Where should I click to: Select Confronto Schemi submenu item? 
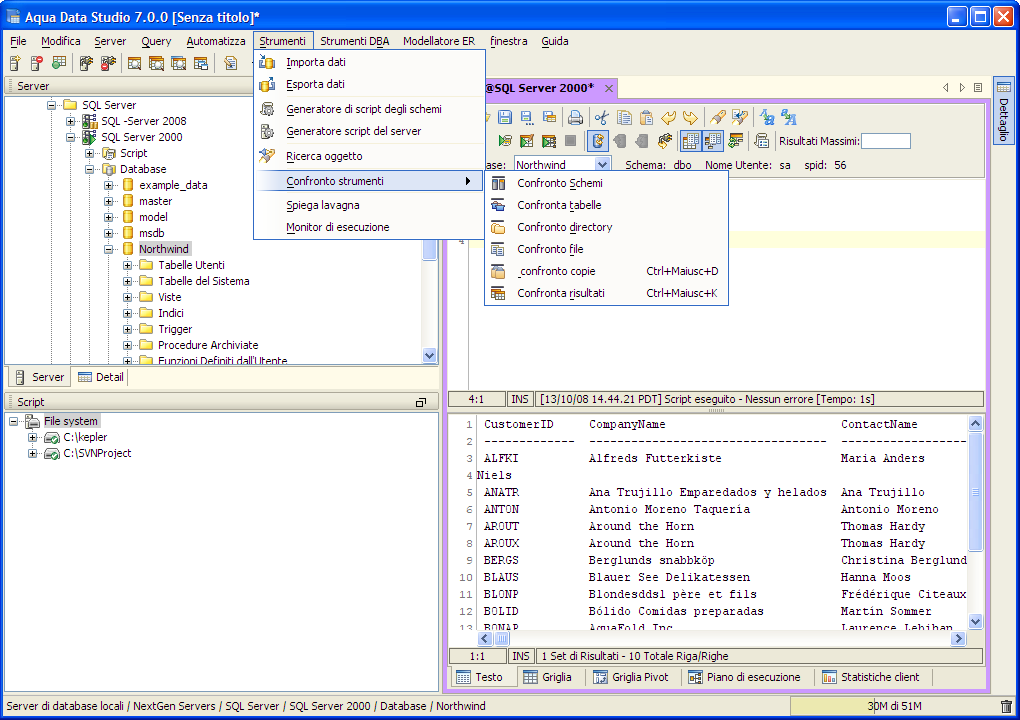point(606,183)
